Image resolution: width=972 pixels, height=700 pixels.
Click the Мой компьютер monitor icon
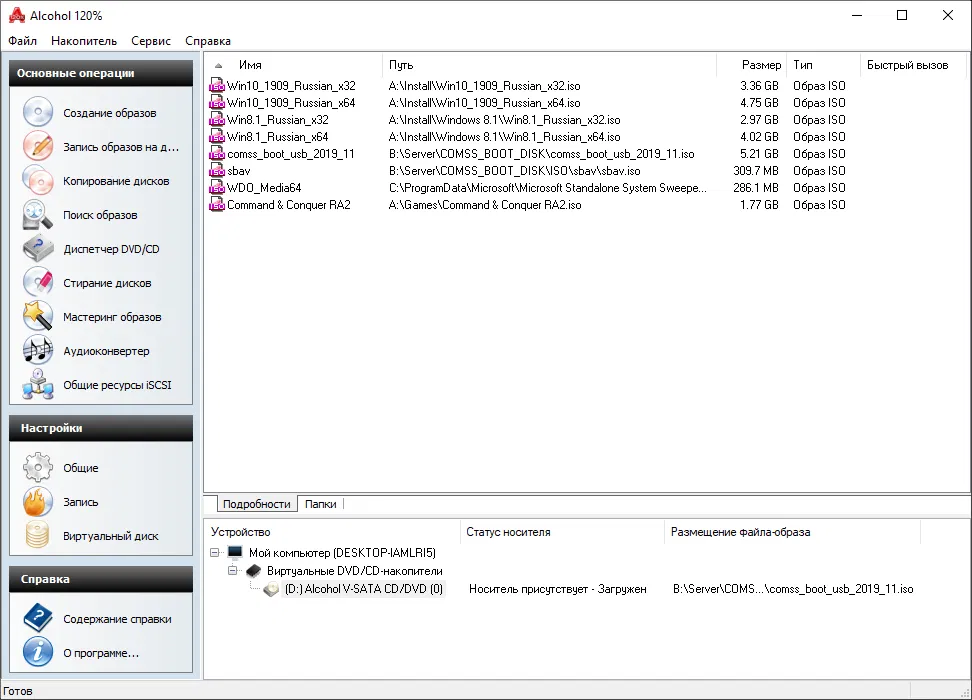click(x=235, y=552)
